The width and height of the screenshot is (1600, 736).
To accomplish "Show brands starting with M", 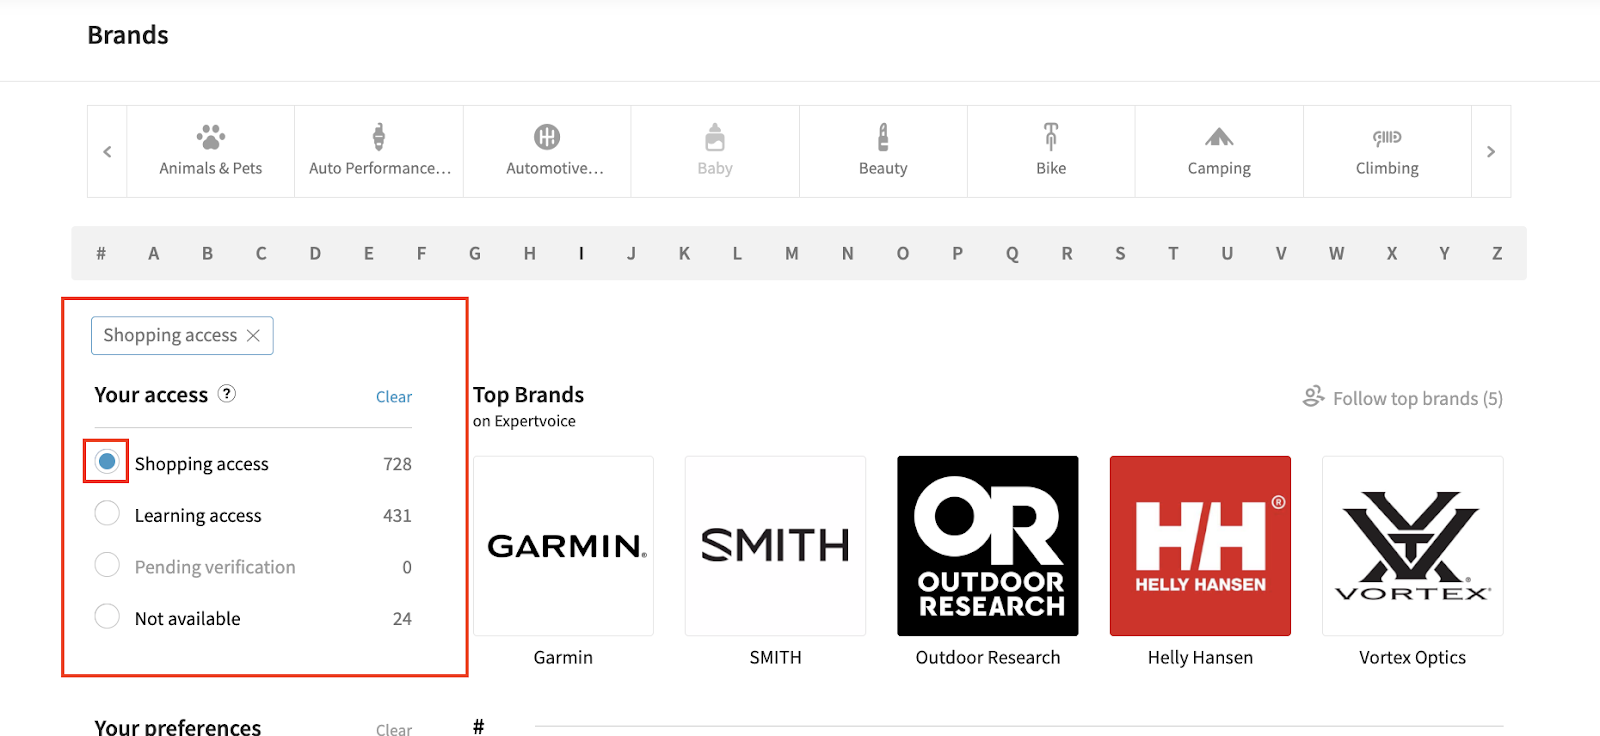I will (x=792, y=253).
